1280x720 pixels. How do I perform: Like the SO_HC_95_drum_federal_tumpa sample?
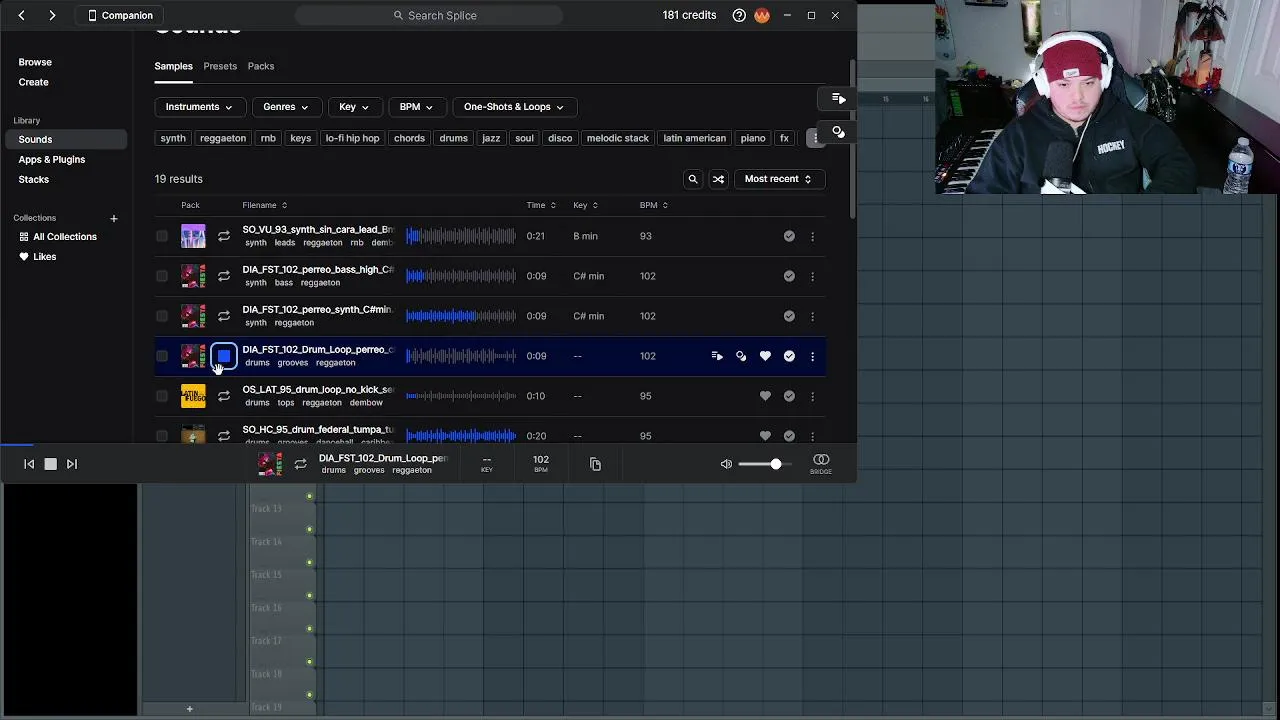click(x=765, y=436)
